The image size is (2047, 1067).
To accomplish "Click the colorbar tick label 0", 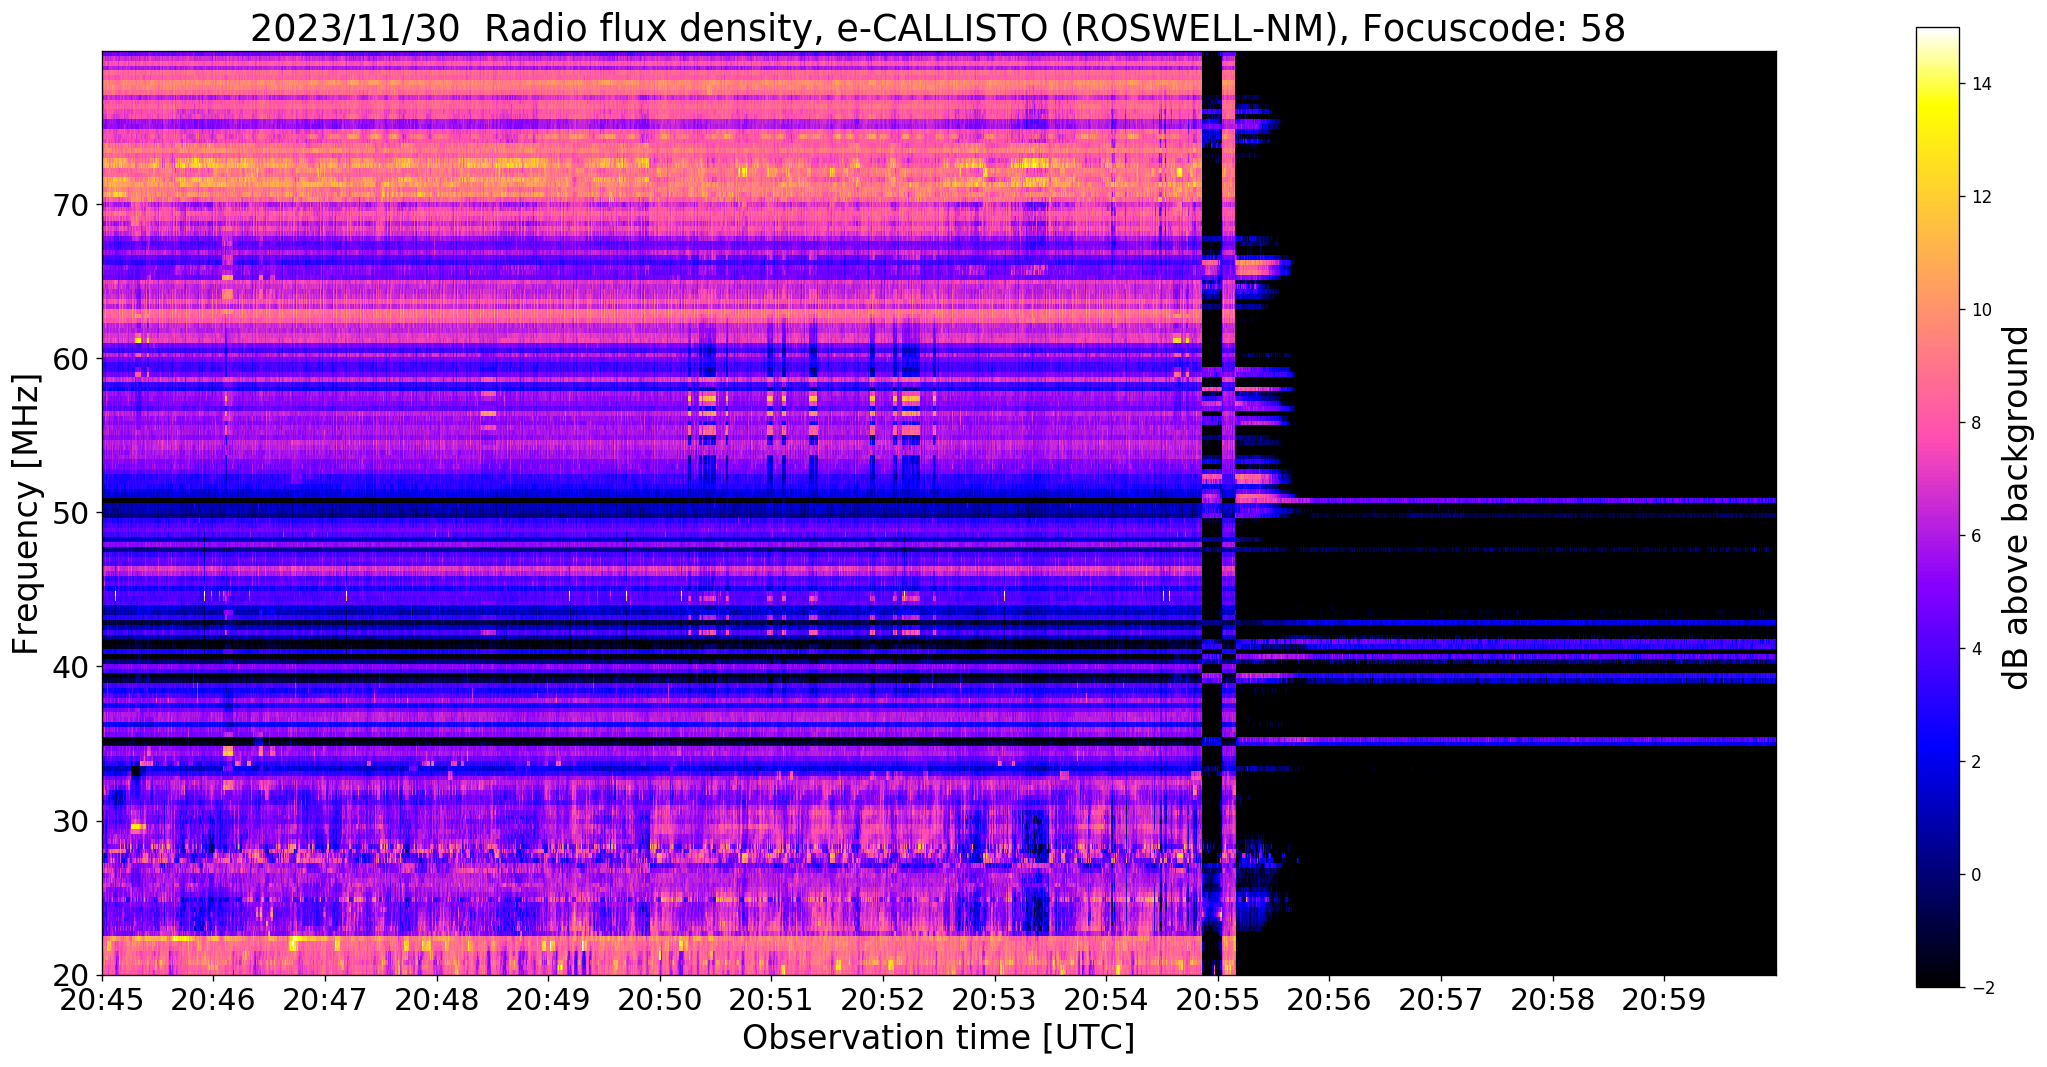I will click(x=1975, y=875).
